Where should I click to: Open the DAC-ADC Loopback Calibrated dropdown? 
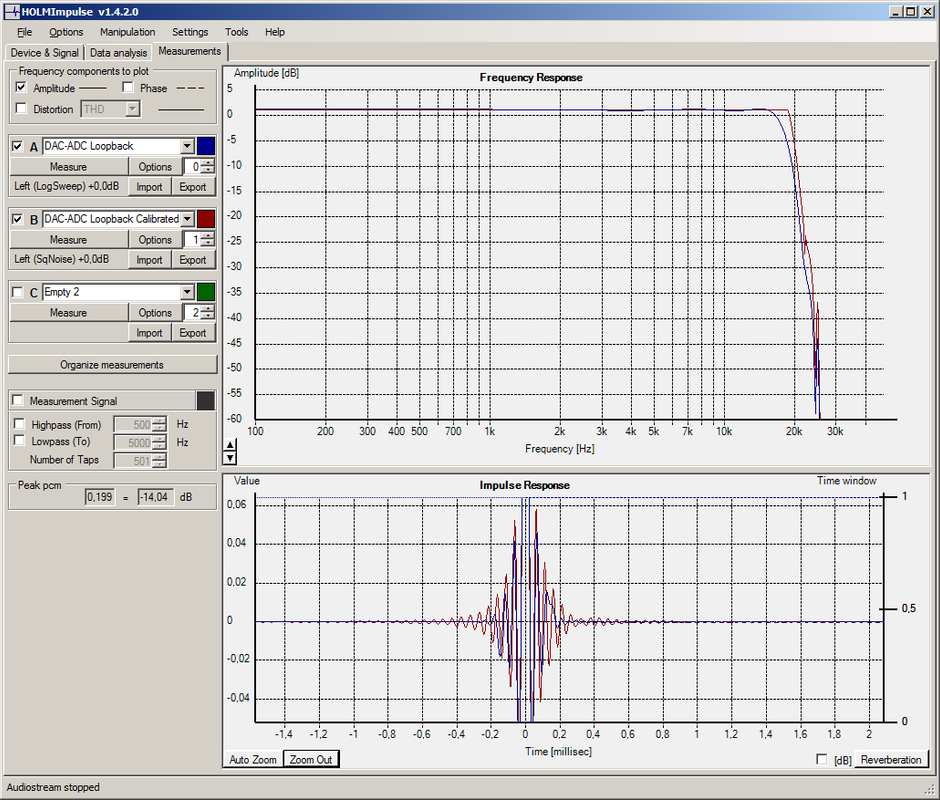(188, 219)
